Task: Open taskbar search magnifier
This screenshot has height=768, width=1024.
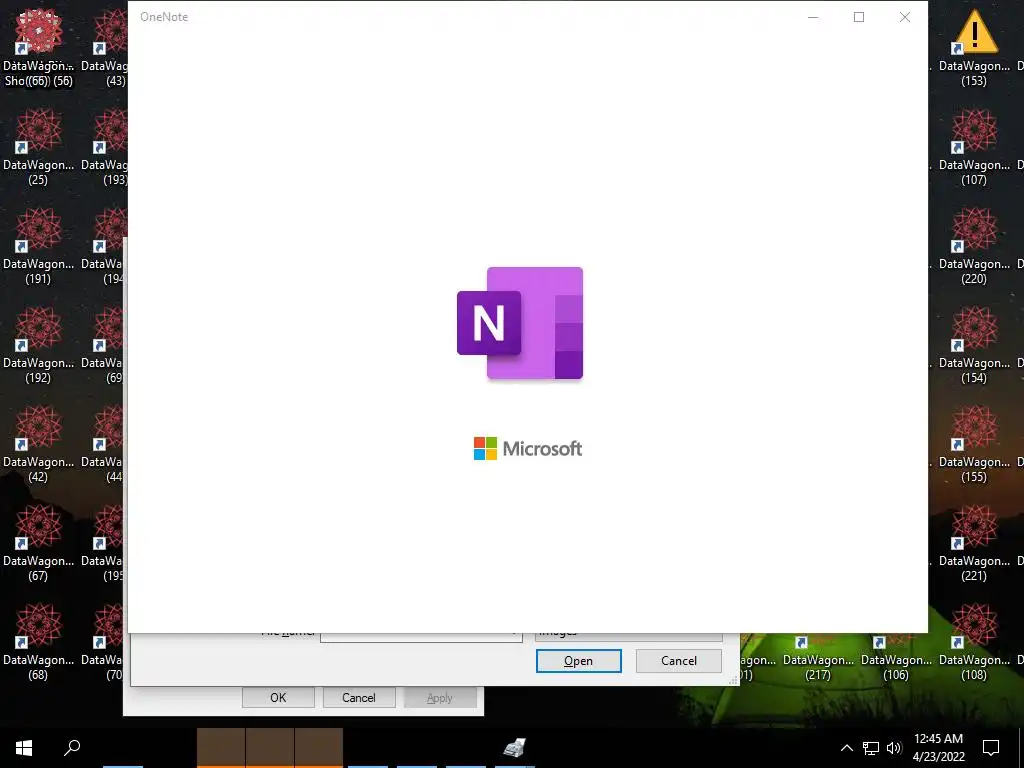Action: [x=72, y=748]
